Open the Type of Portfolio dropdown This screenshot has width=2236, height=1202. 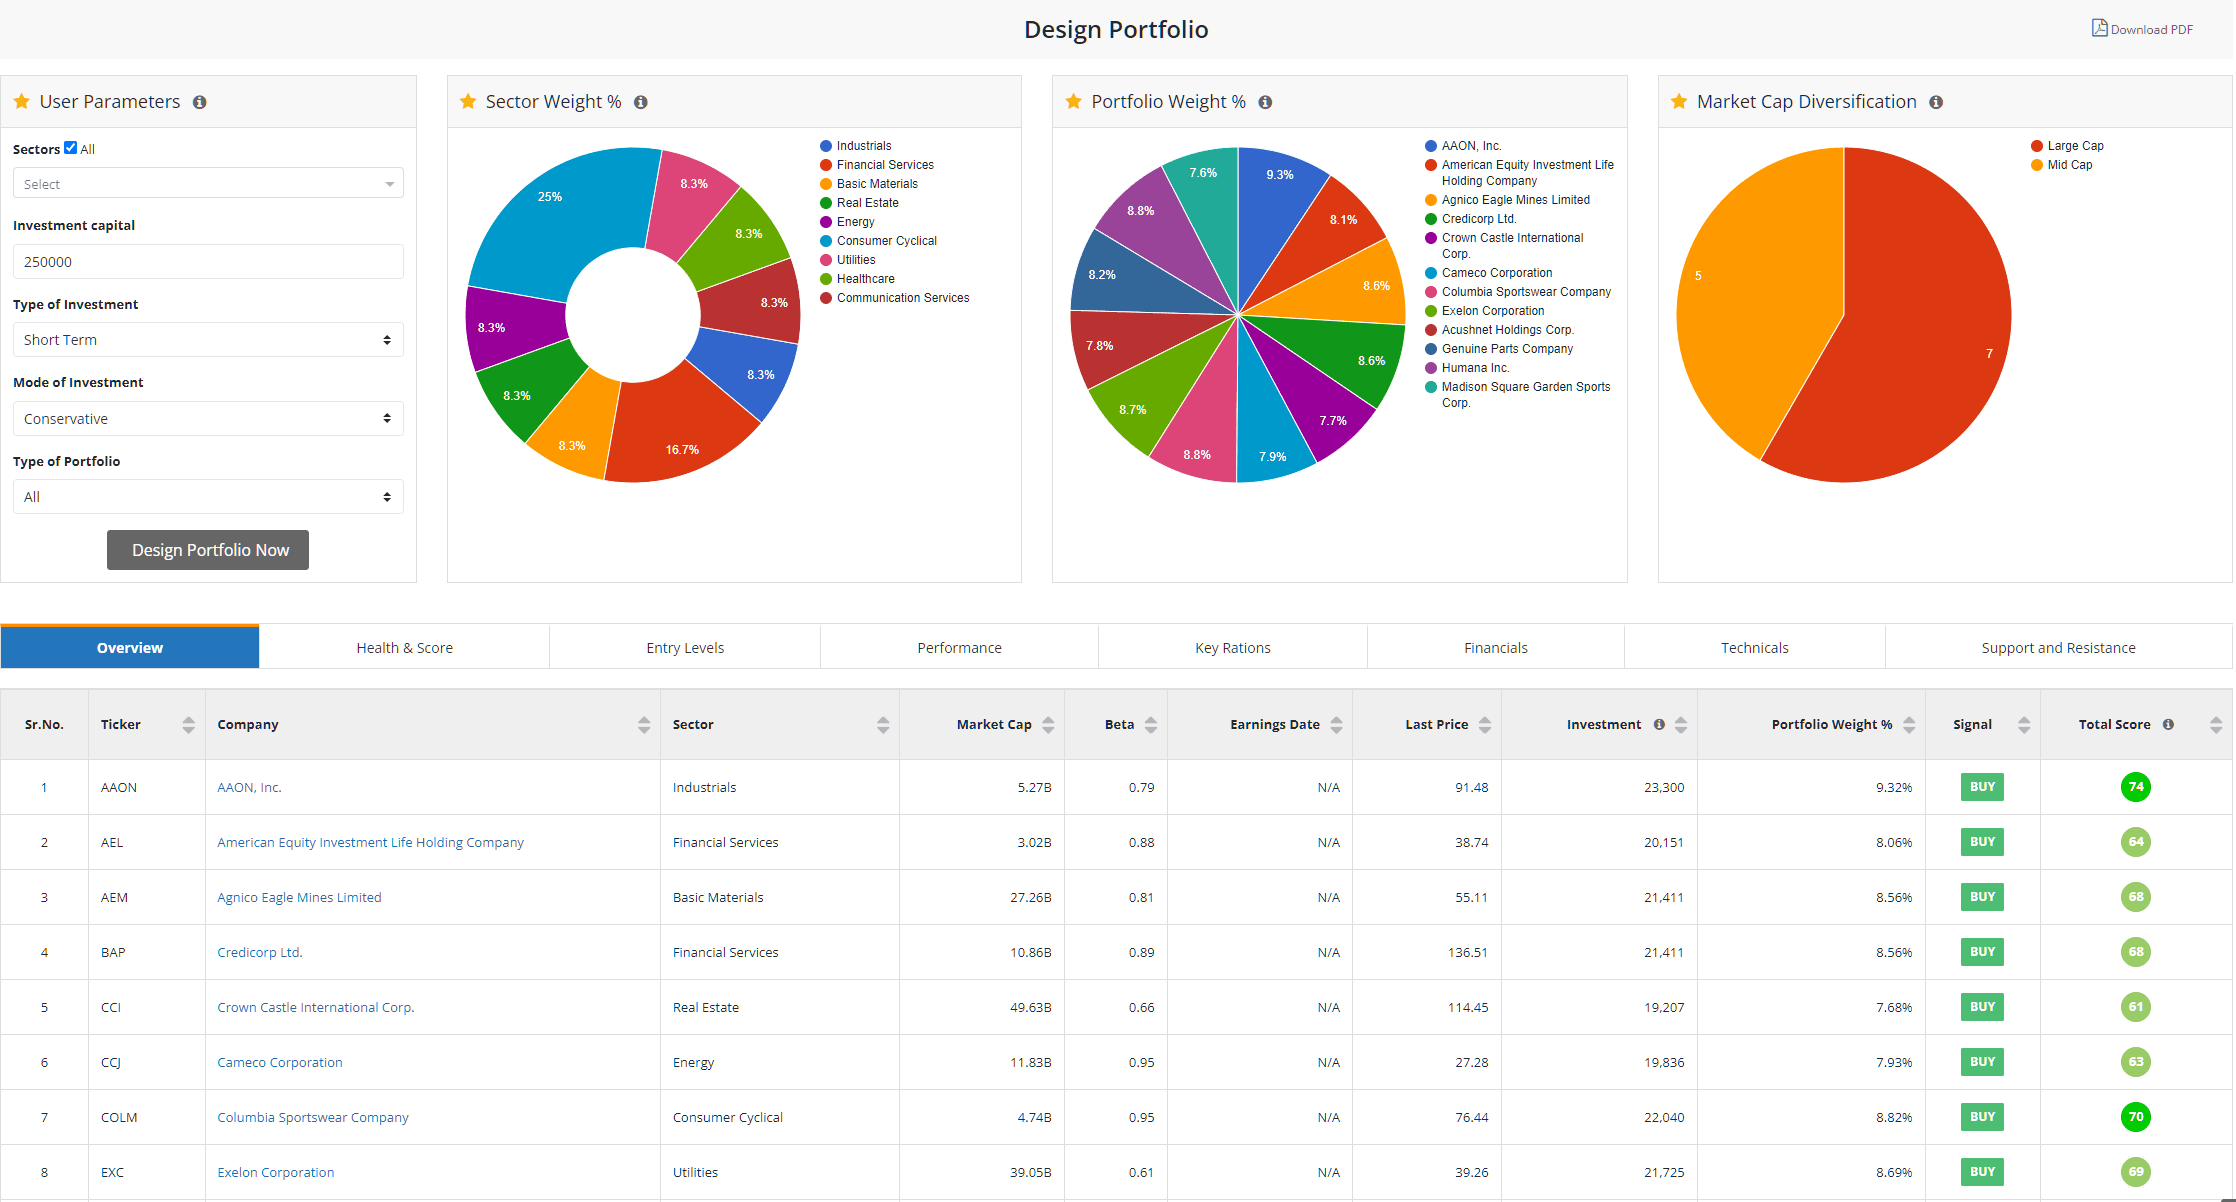(x=207, y=496)
